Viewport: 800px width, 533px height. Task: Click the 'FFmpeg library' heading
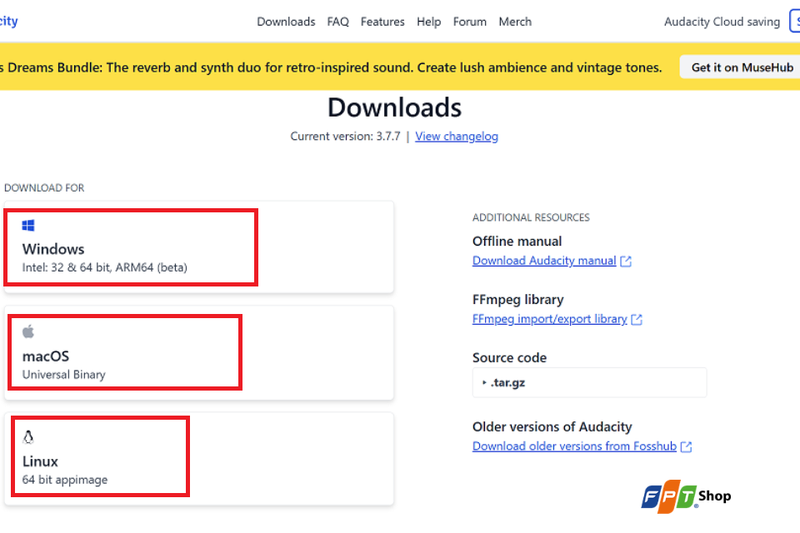(518, 299)
